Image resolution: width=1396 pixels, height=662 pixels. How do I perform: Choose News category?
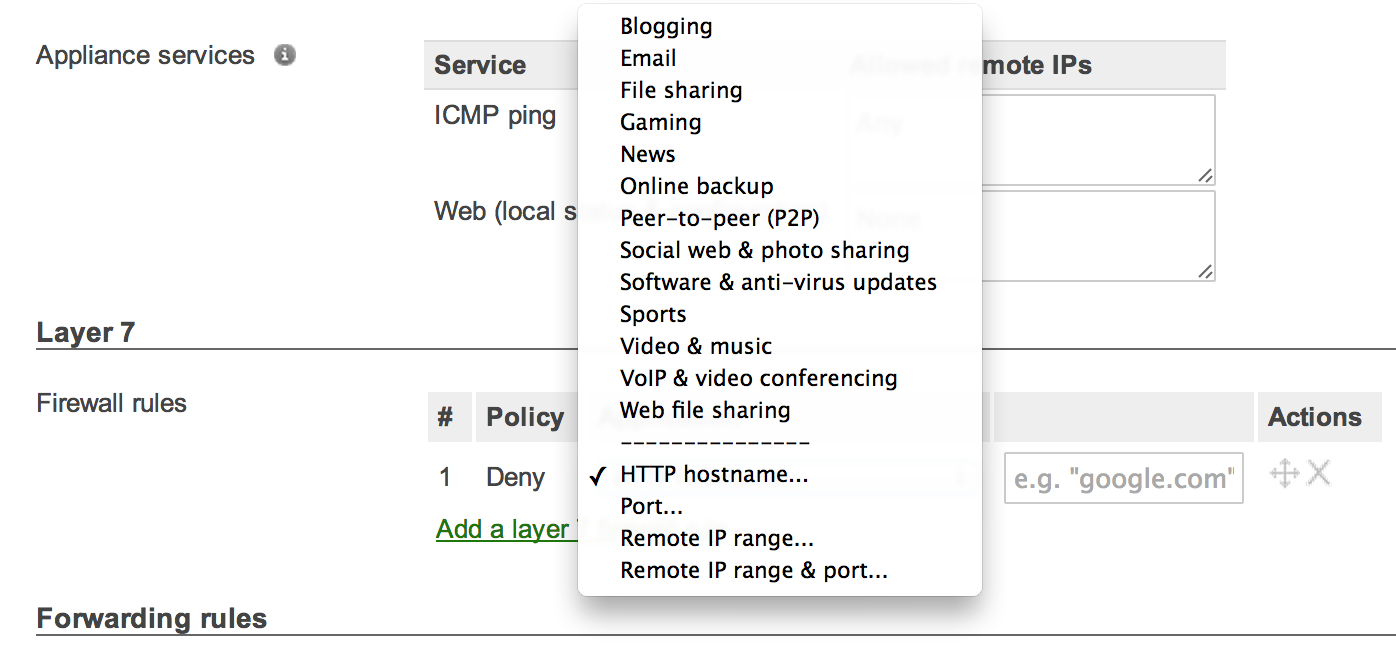pyautogui.click(x=648, y=154)
